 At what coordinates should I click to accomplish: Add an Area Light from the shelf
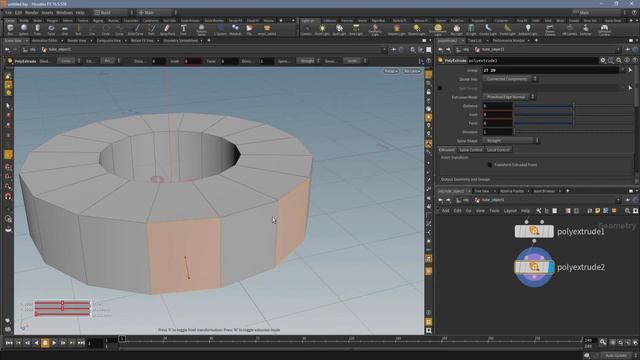pyautogui.click(x=356, y=29)
